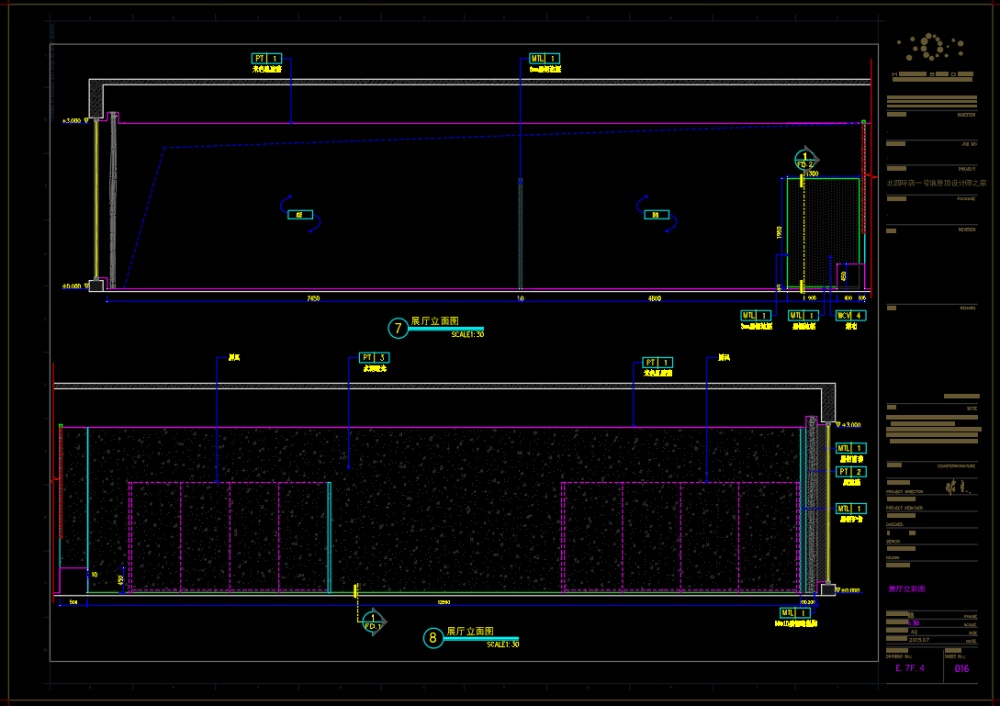
Task: Select the PT 2 tag on right side
Action: click(851, 471)
